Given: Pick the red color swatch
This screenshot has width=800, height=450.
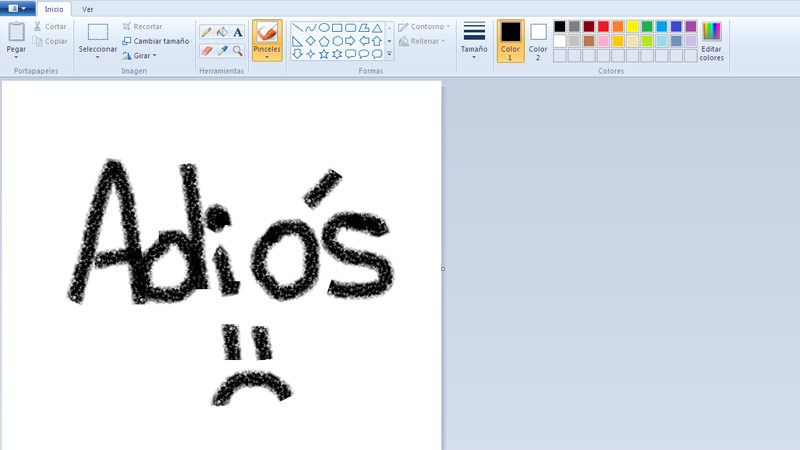Looking at the screenshot, I should [603, 26].
